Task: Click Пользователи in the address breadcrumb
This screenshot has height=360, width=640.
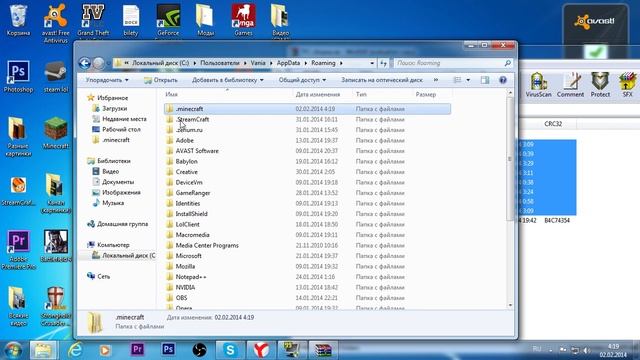Action: [220, 63]
